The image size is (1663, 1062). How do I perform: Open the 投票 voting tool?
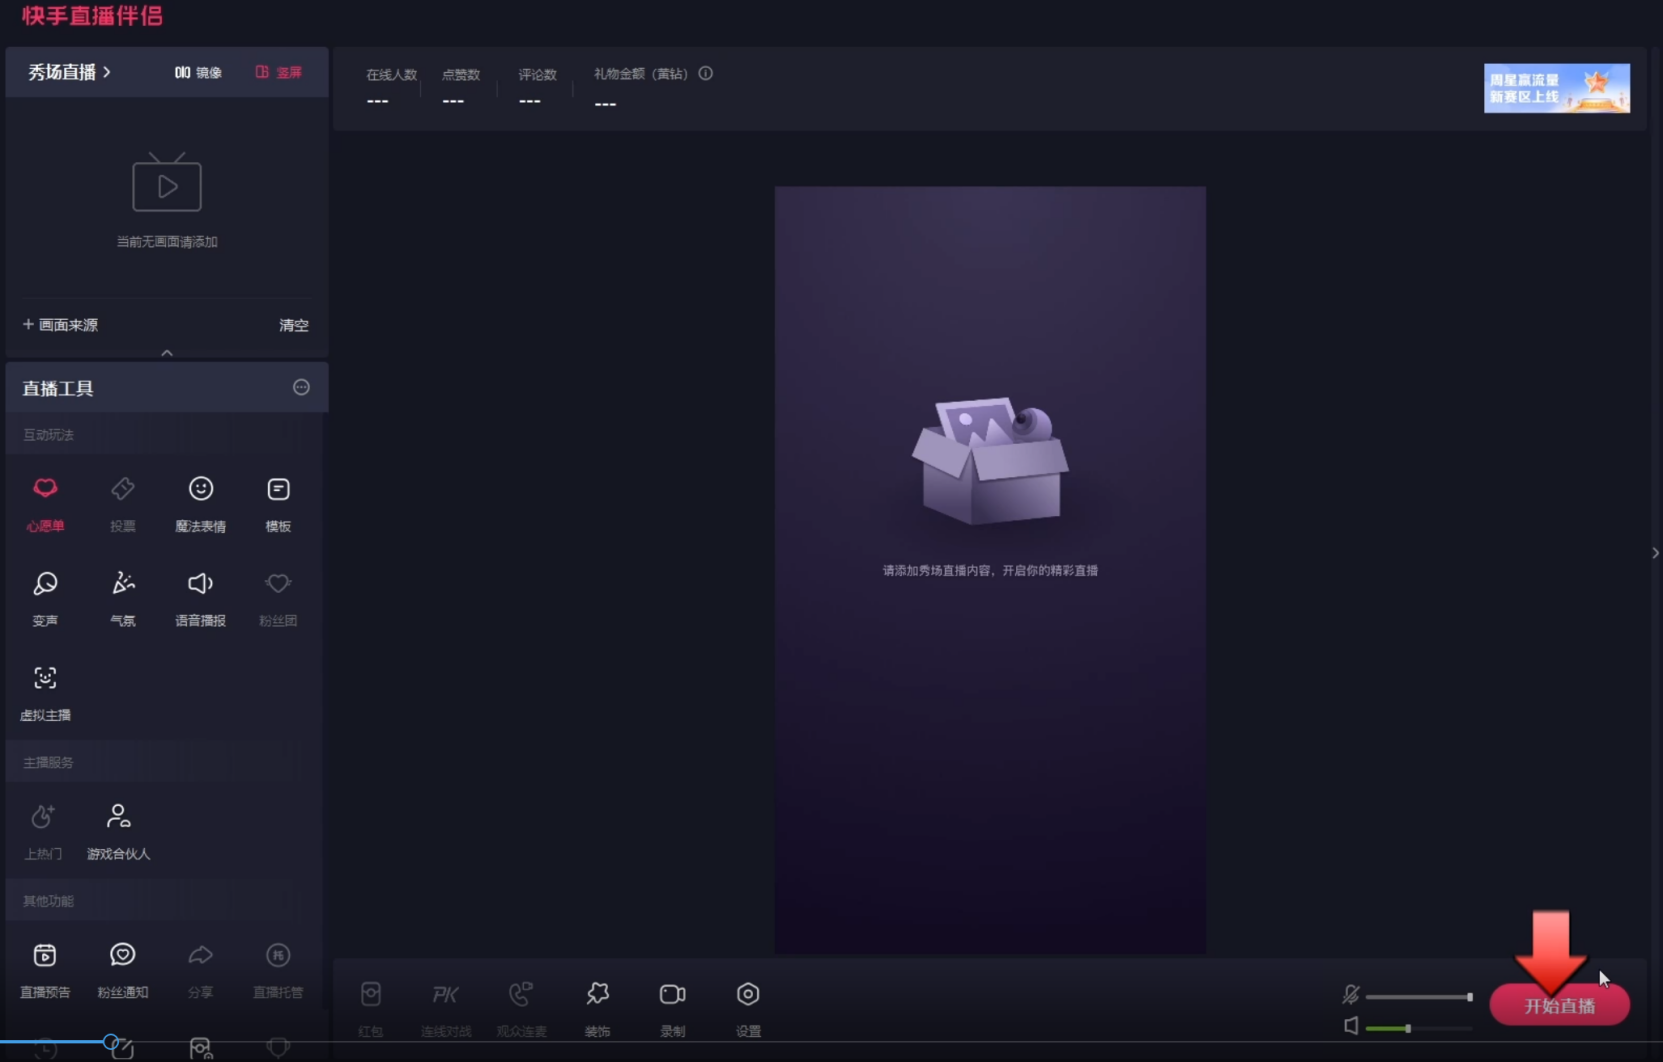pyautogui.click(x=123, y=503)
